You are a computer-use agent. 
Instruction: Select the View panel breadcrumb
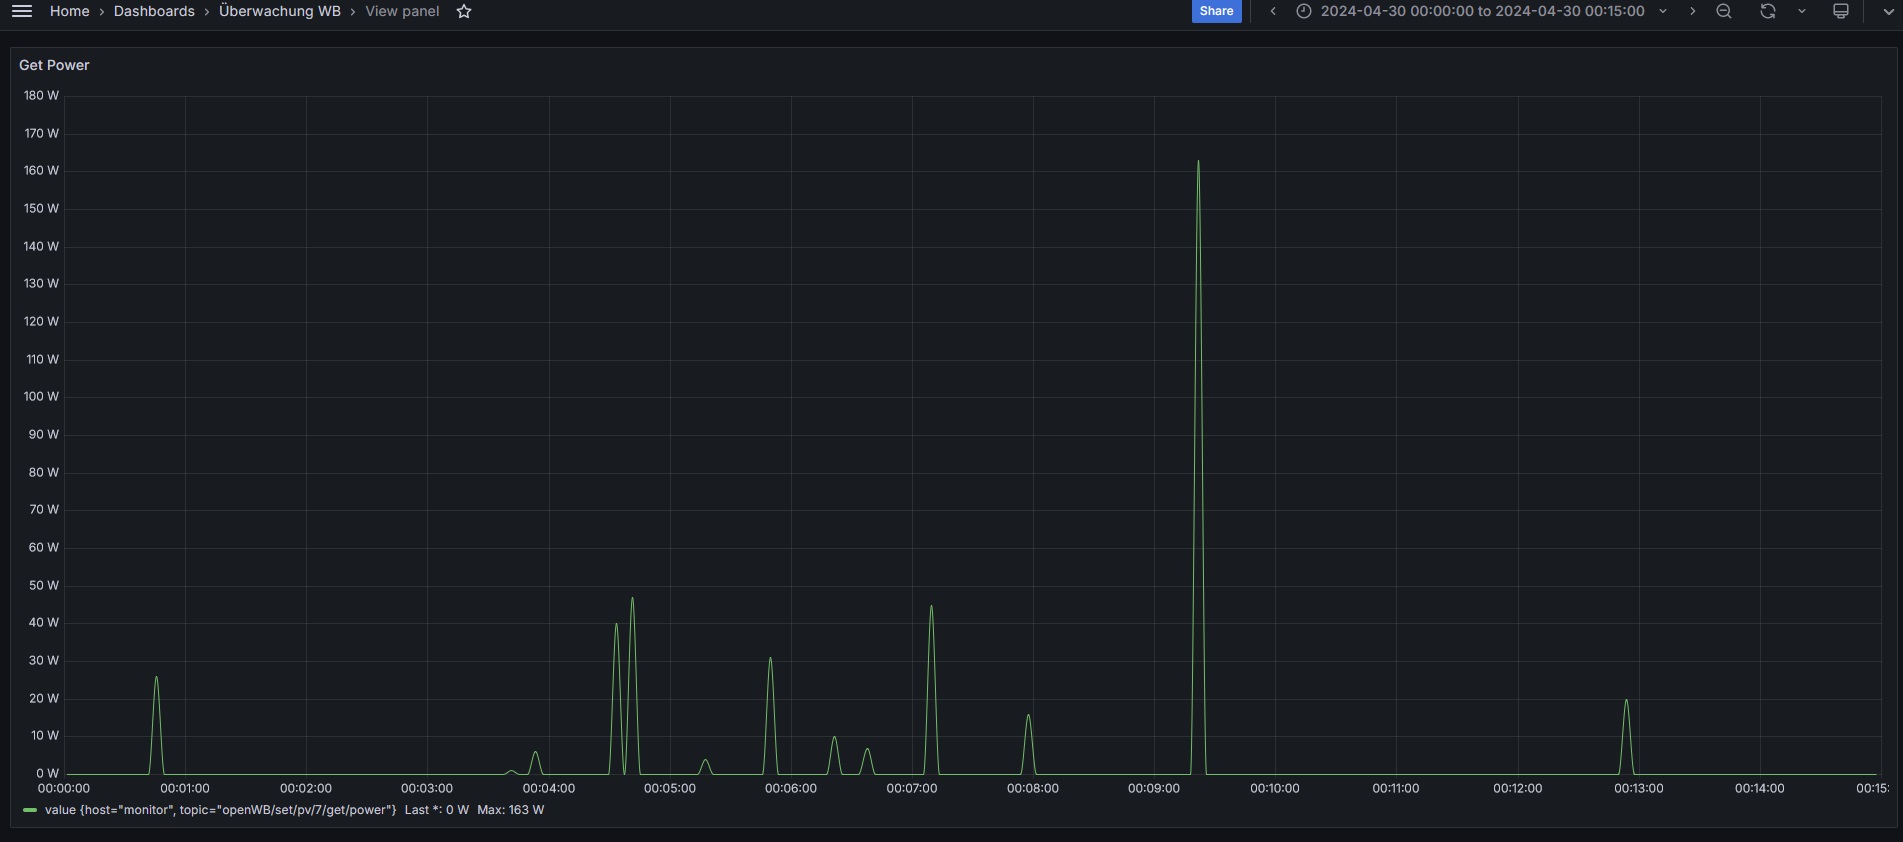[402, 11]
